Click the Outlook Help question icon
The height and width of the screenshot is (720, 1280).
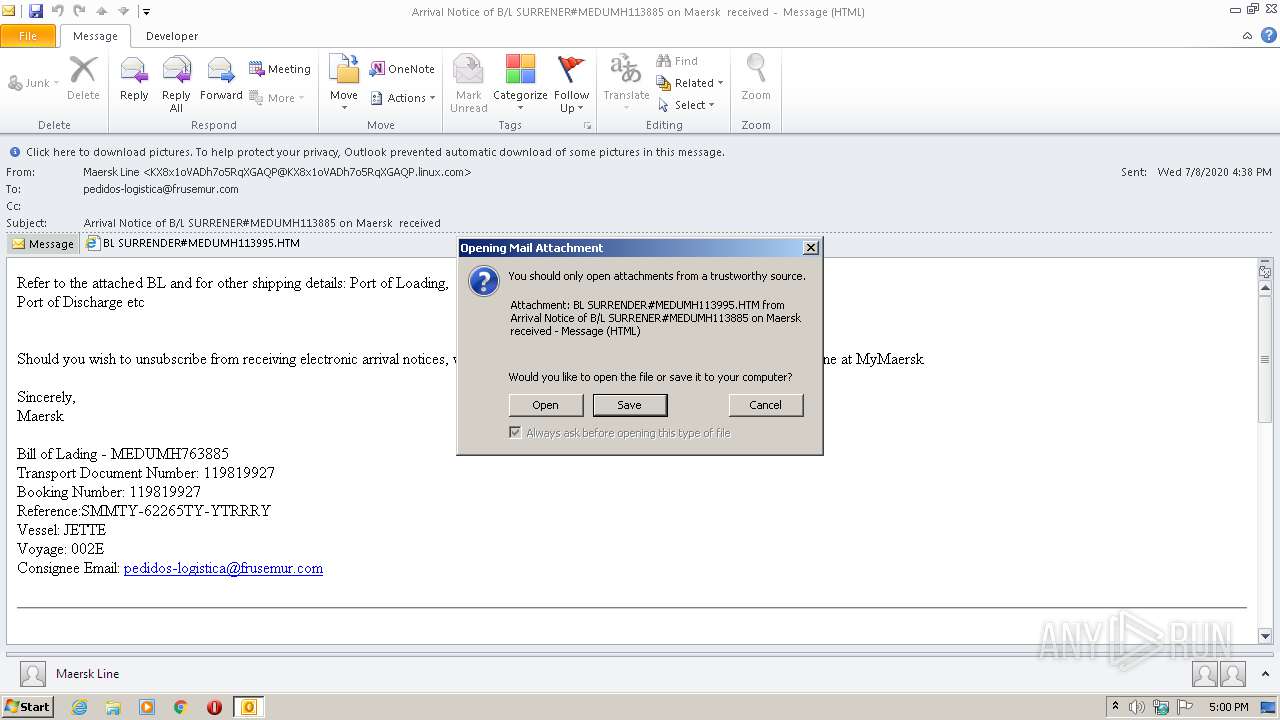(x=1268, y=35)
